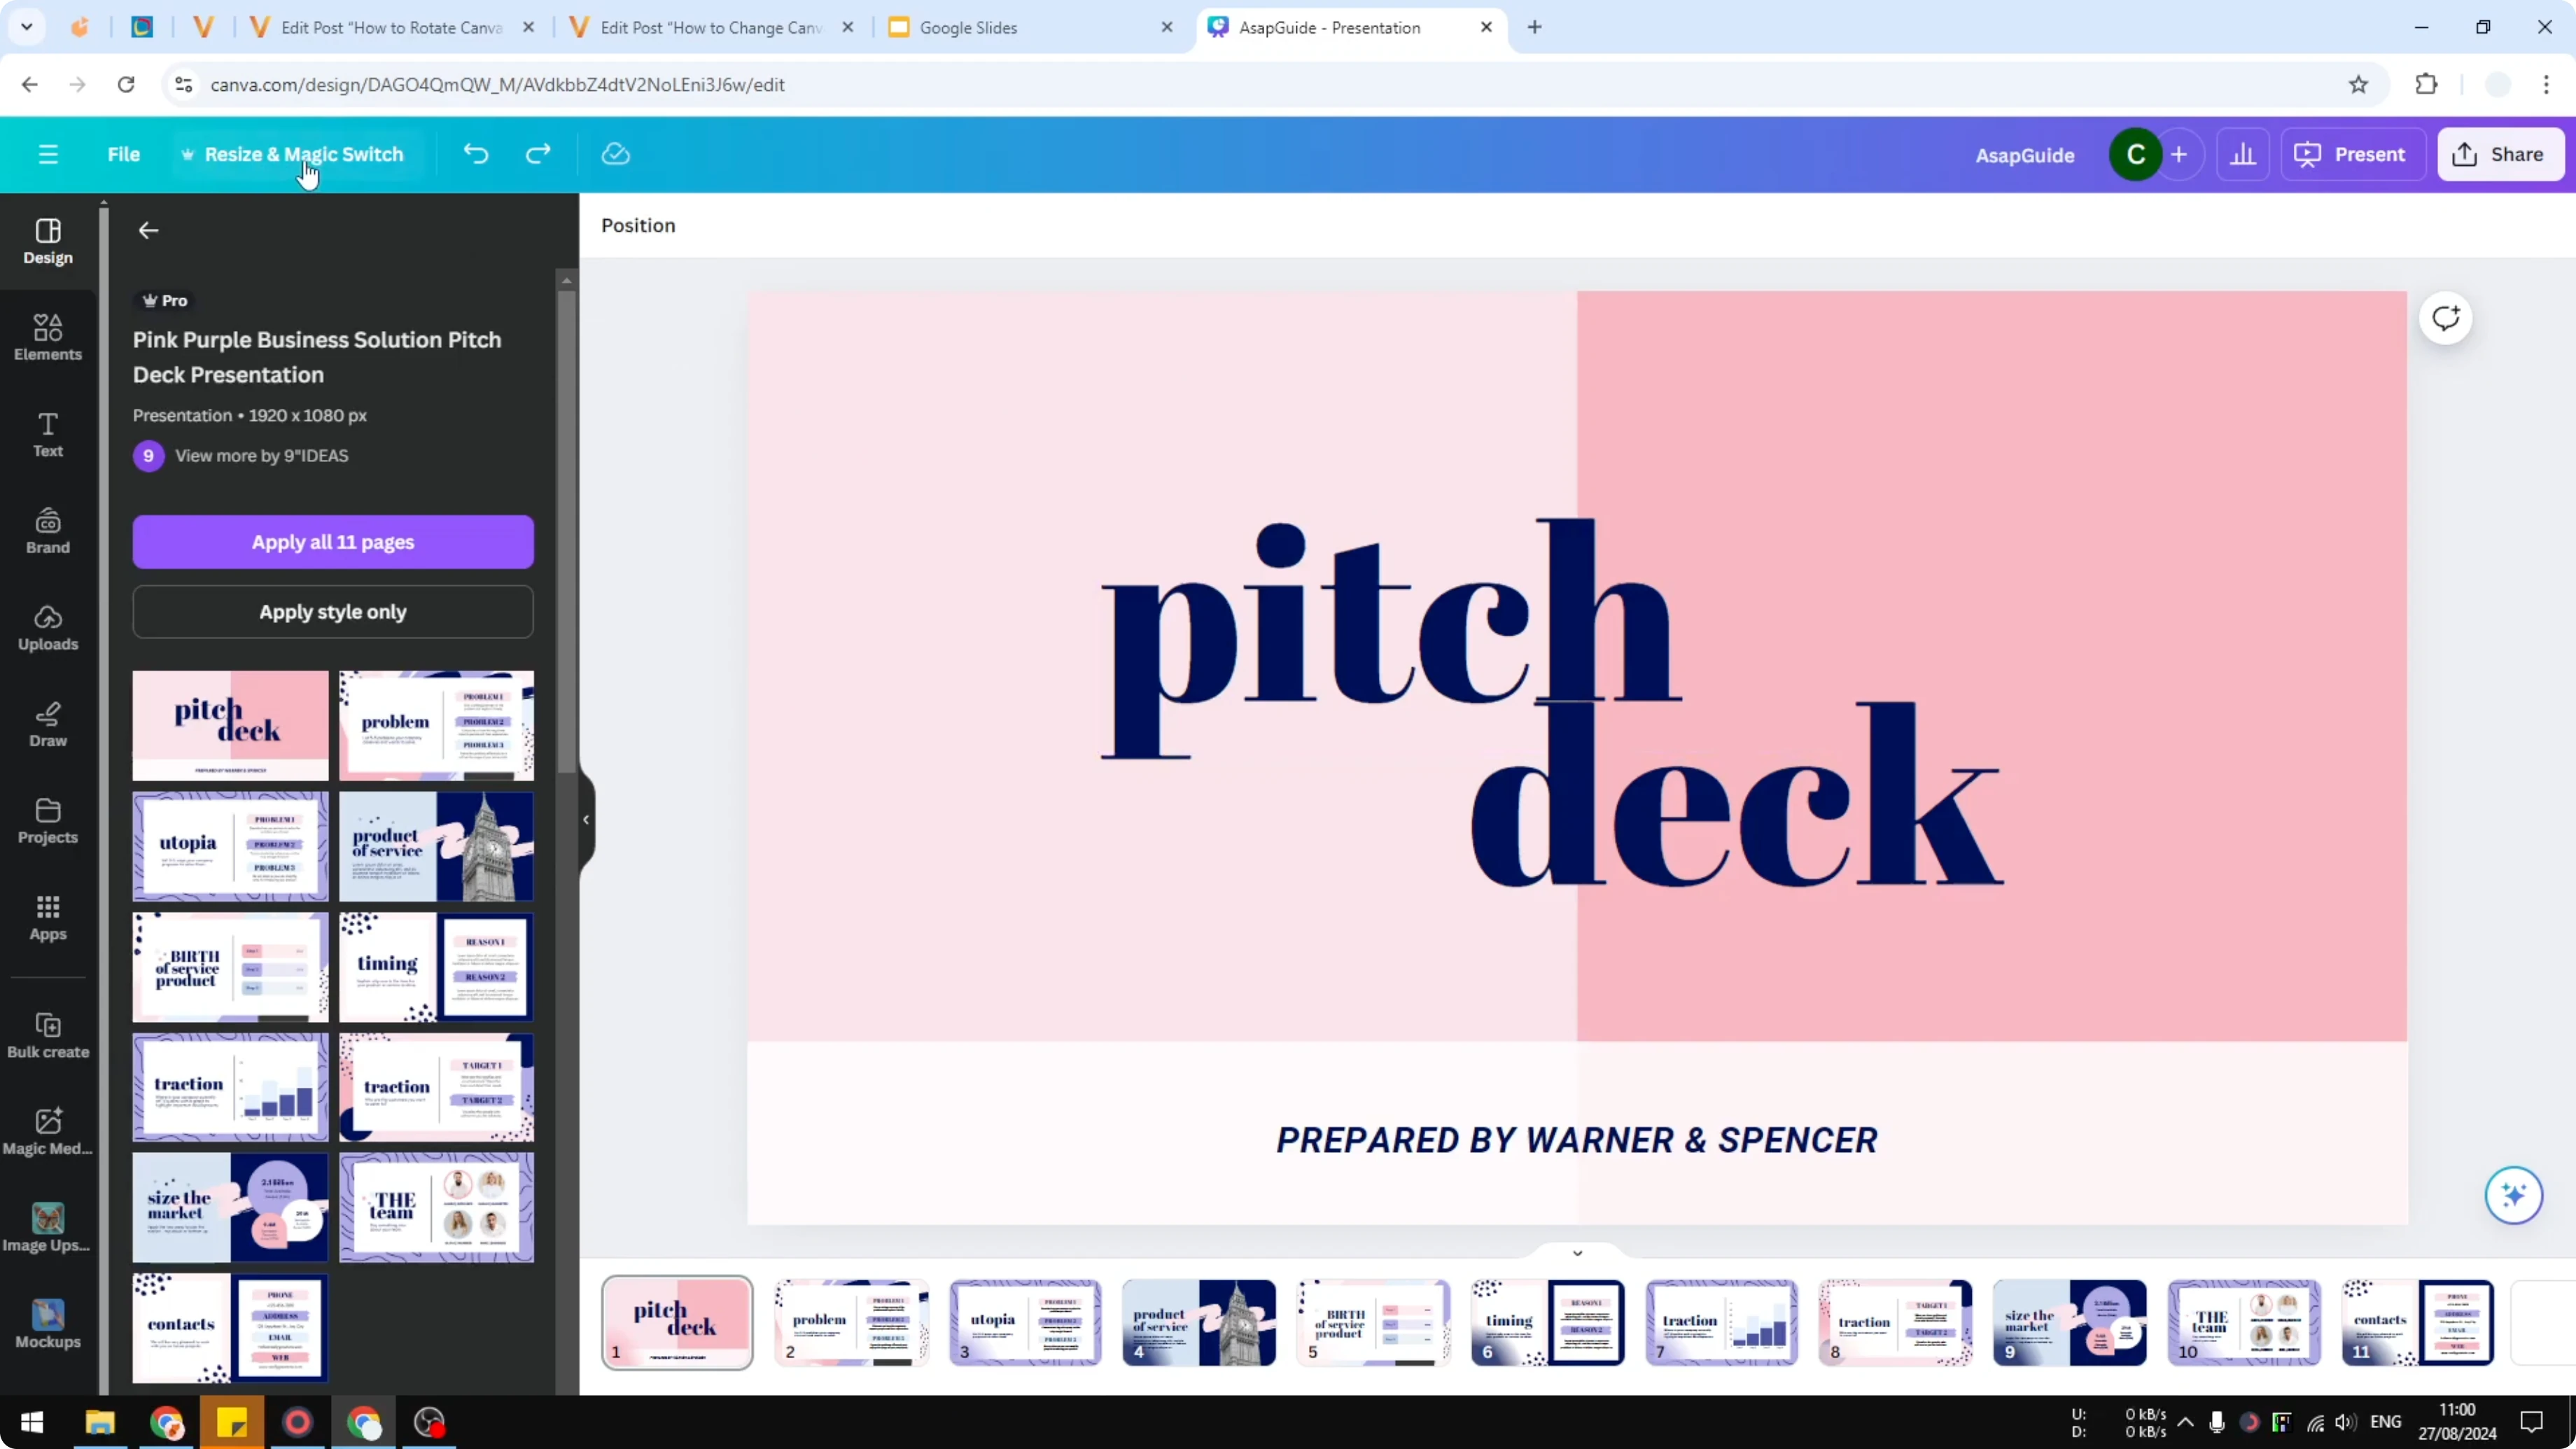The width and height of the screenshot is (2576, 1449).
Task: Select the utopia template thumbnail in panel
Action: point(230,846)
